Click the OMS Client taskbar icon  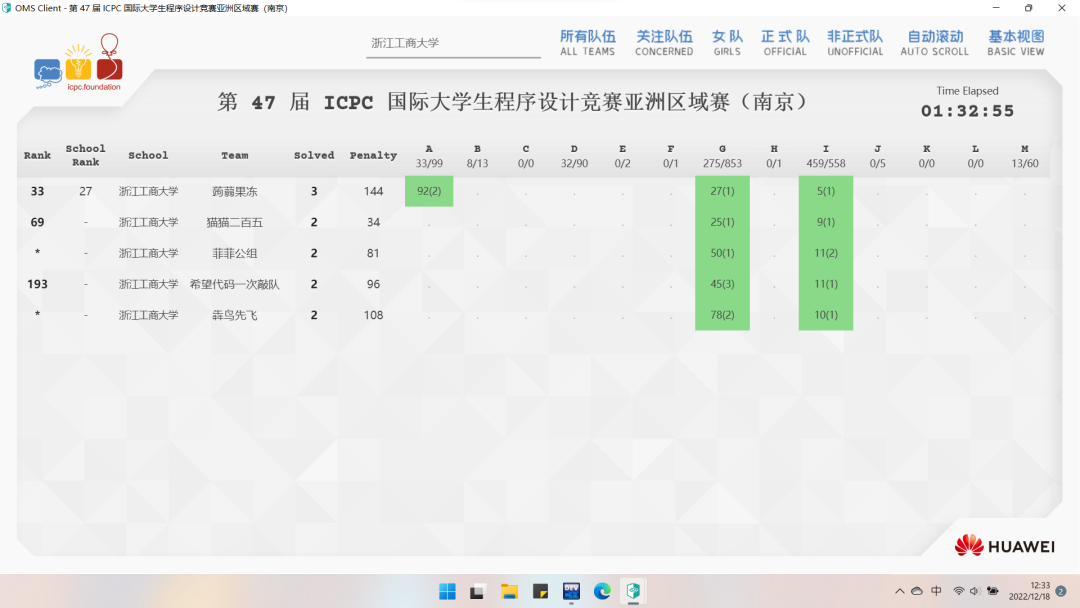click(633, 591)
